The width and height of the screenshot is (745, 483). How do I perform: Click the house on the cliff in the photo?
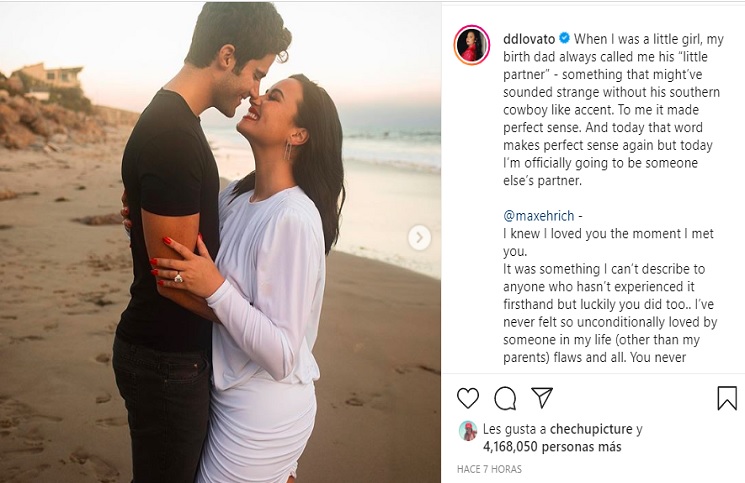48,76
